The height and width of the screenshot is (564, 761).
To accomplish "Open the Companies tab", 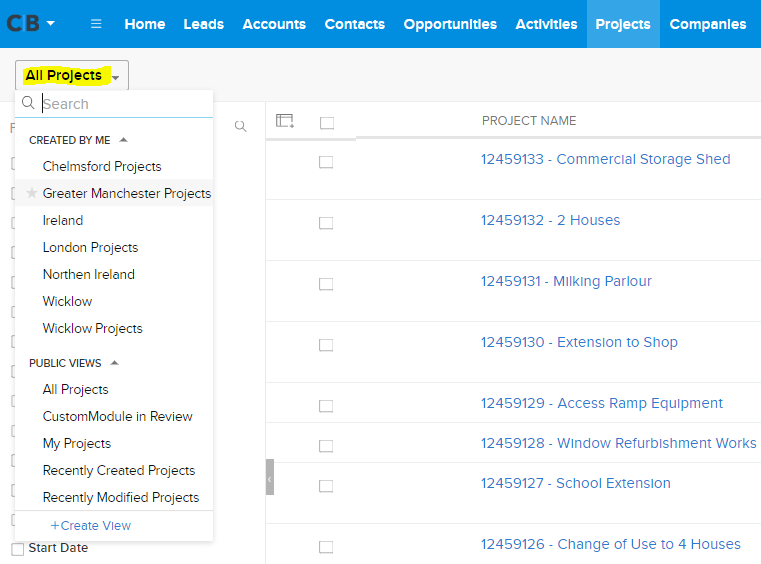I will 708,24.
